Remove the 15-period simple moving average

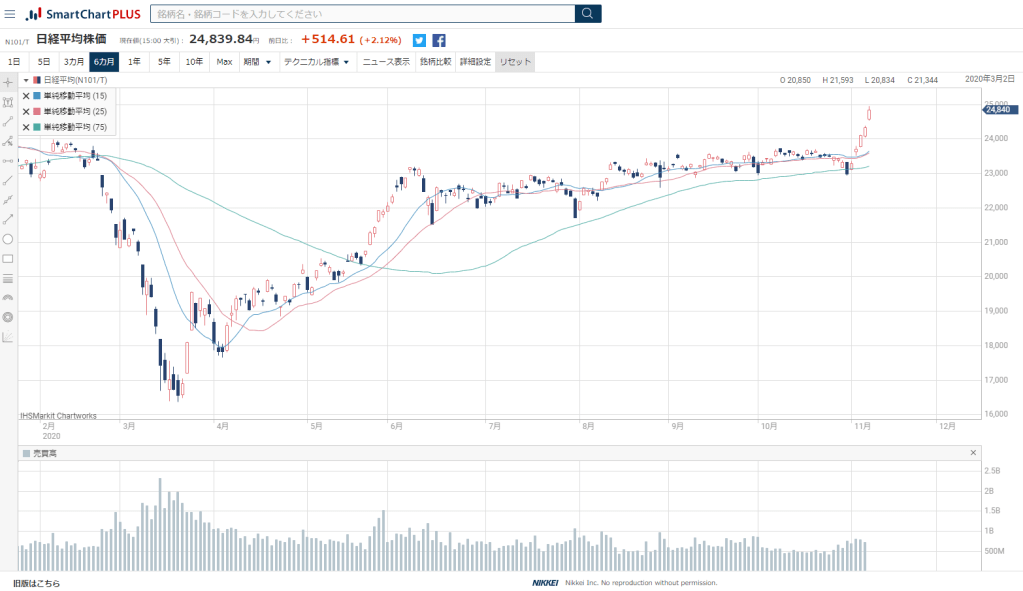[x=26, y=96]
